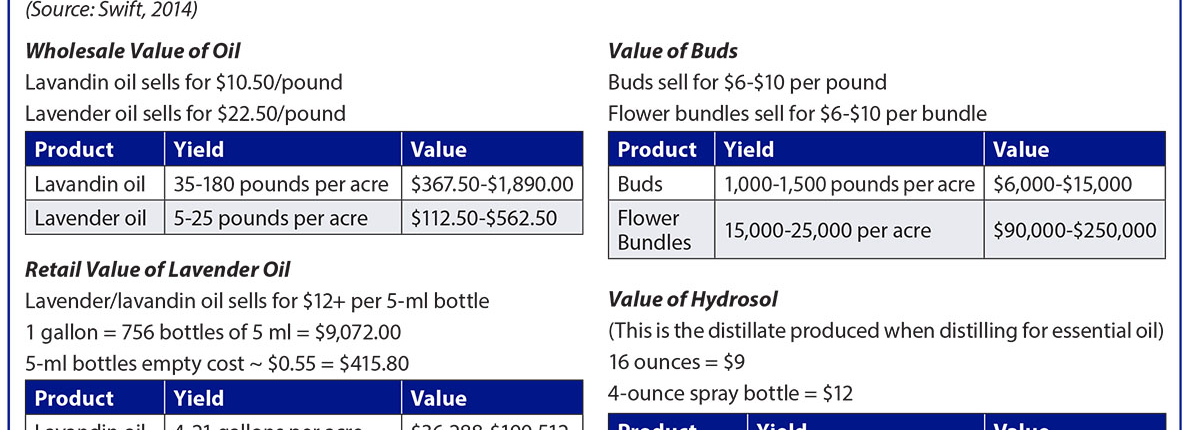Click the "Flower Bundles" product cell

(648, 230)
